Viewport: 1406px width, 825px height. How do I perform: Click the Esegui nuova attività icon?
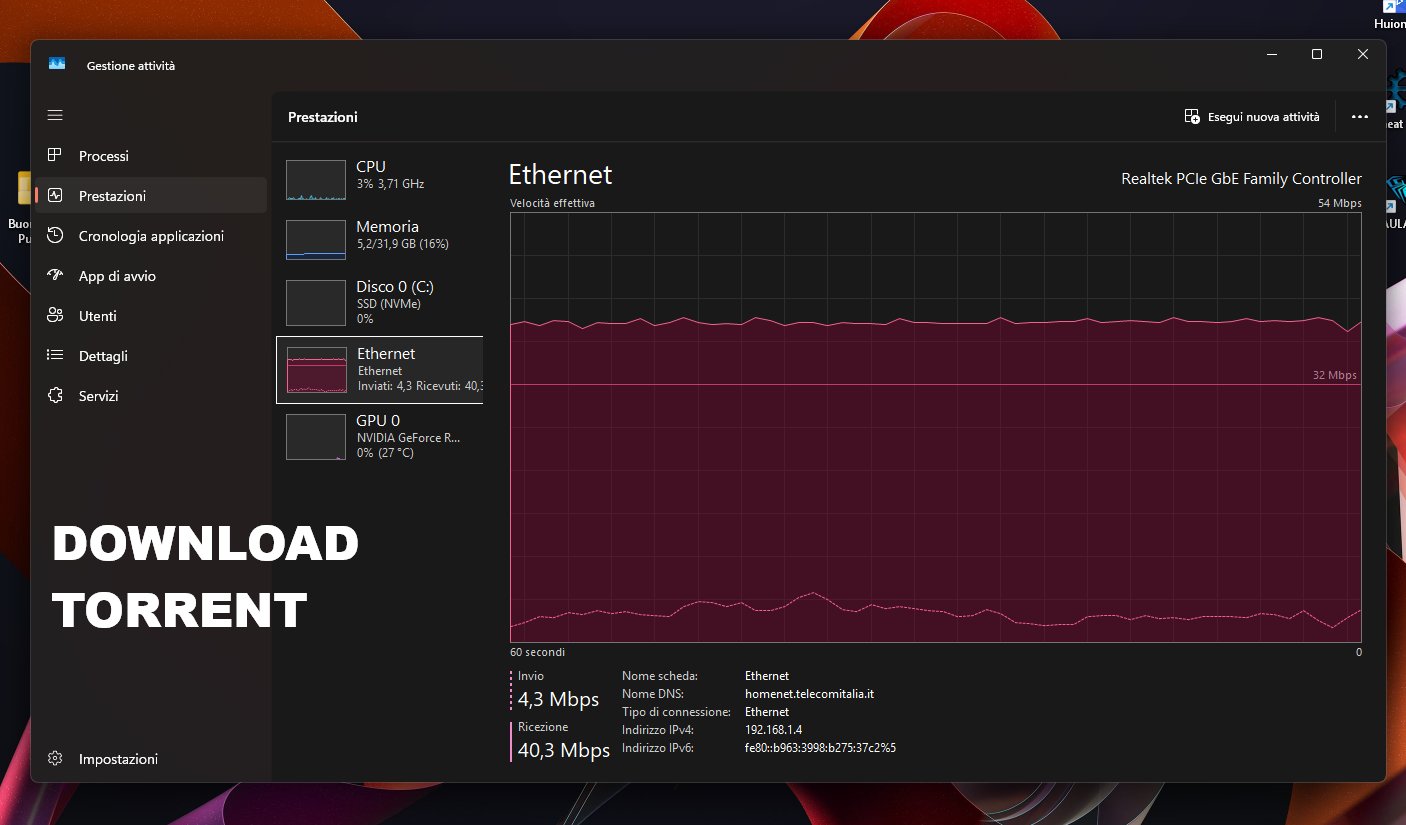(x=1192, y=117)
